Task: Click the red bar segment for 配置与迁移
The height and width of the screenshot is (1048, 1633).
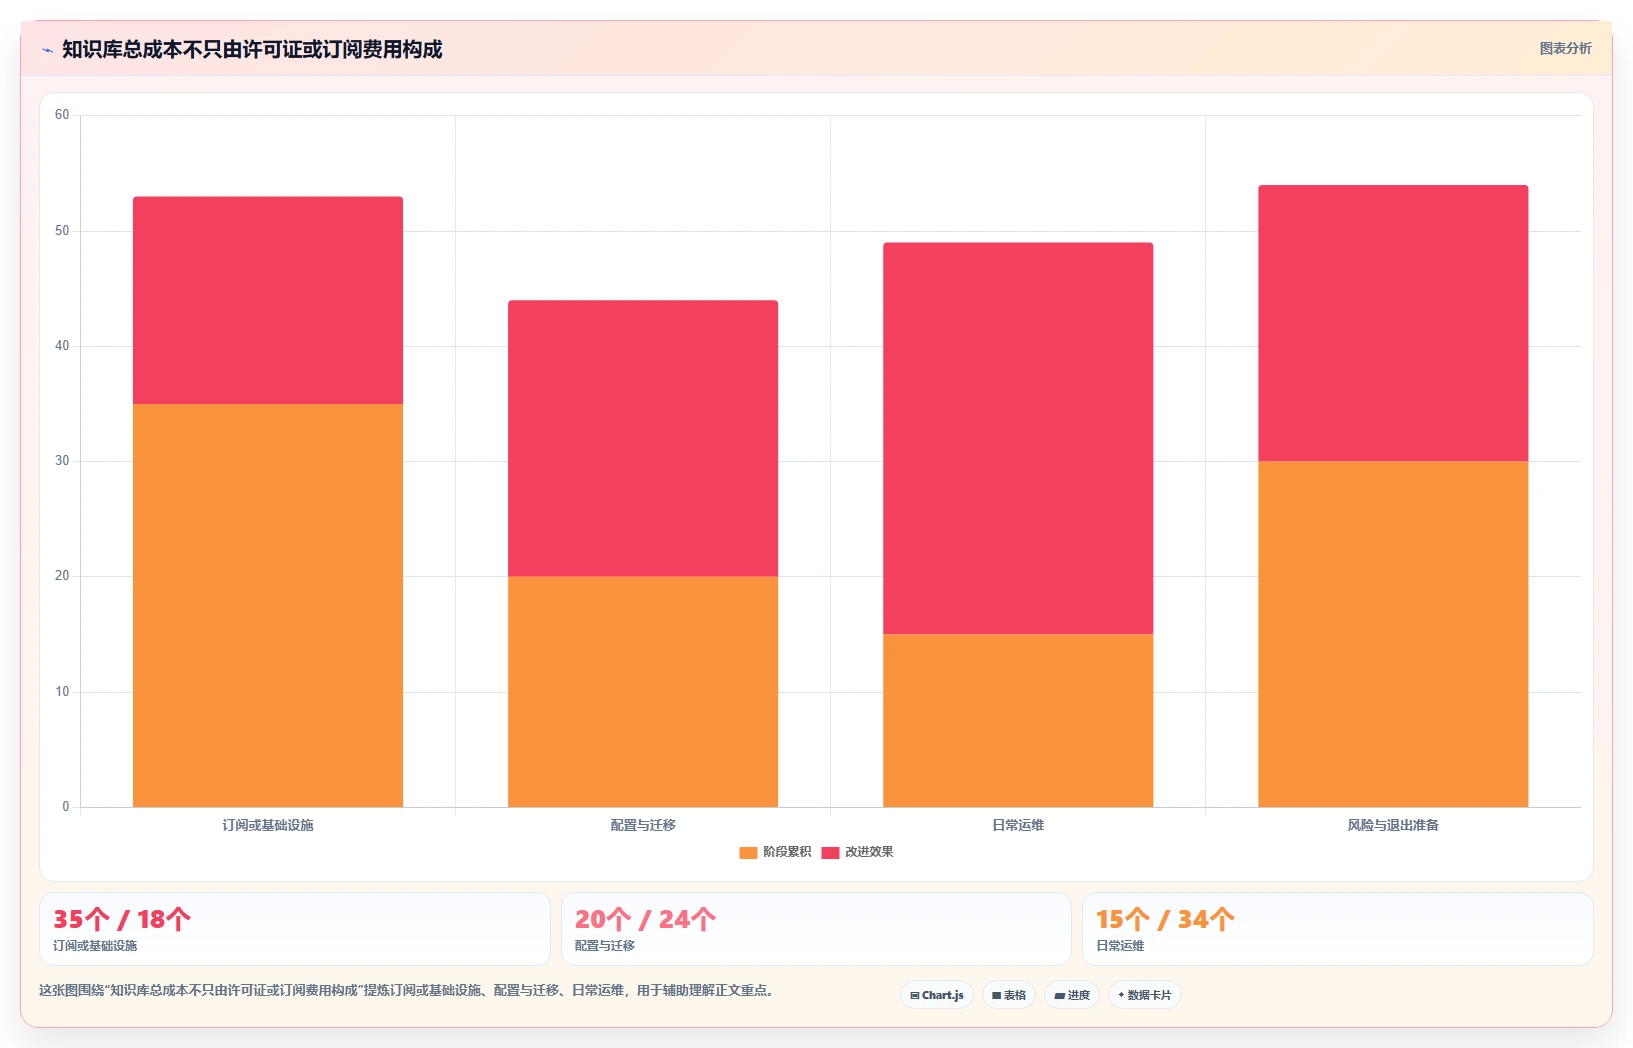Action: [643, 438]
